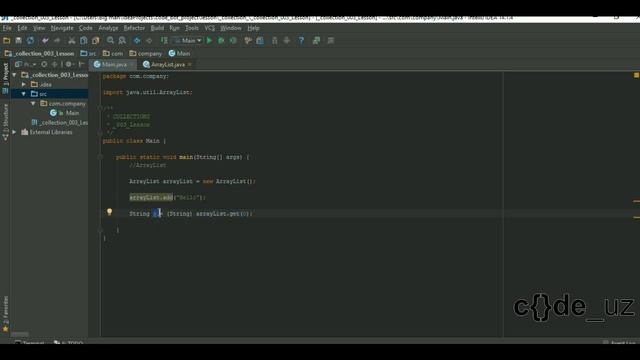Collapse the src folder node
640x360 pixels.
24,94
